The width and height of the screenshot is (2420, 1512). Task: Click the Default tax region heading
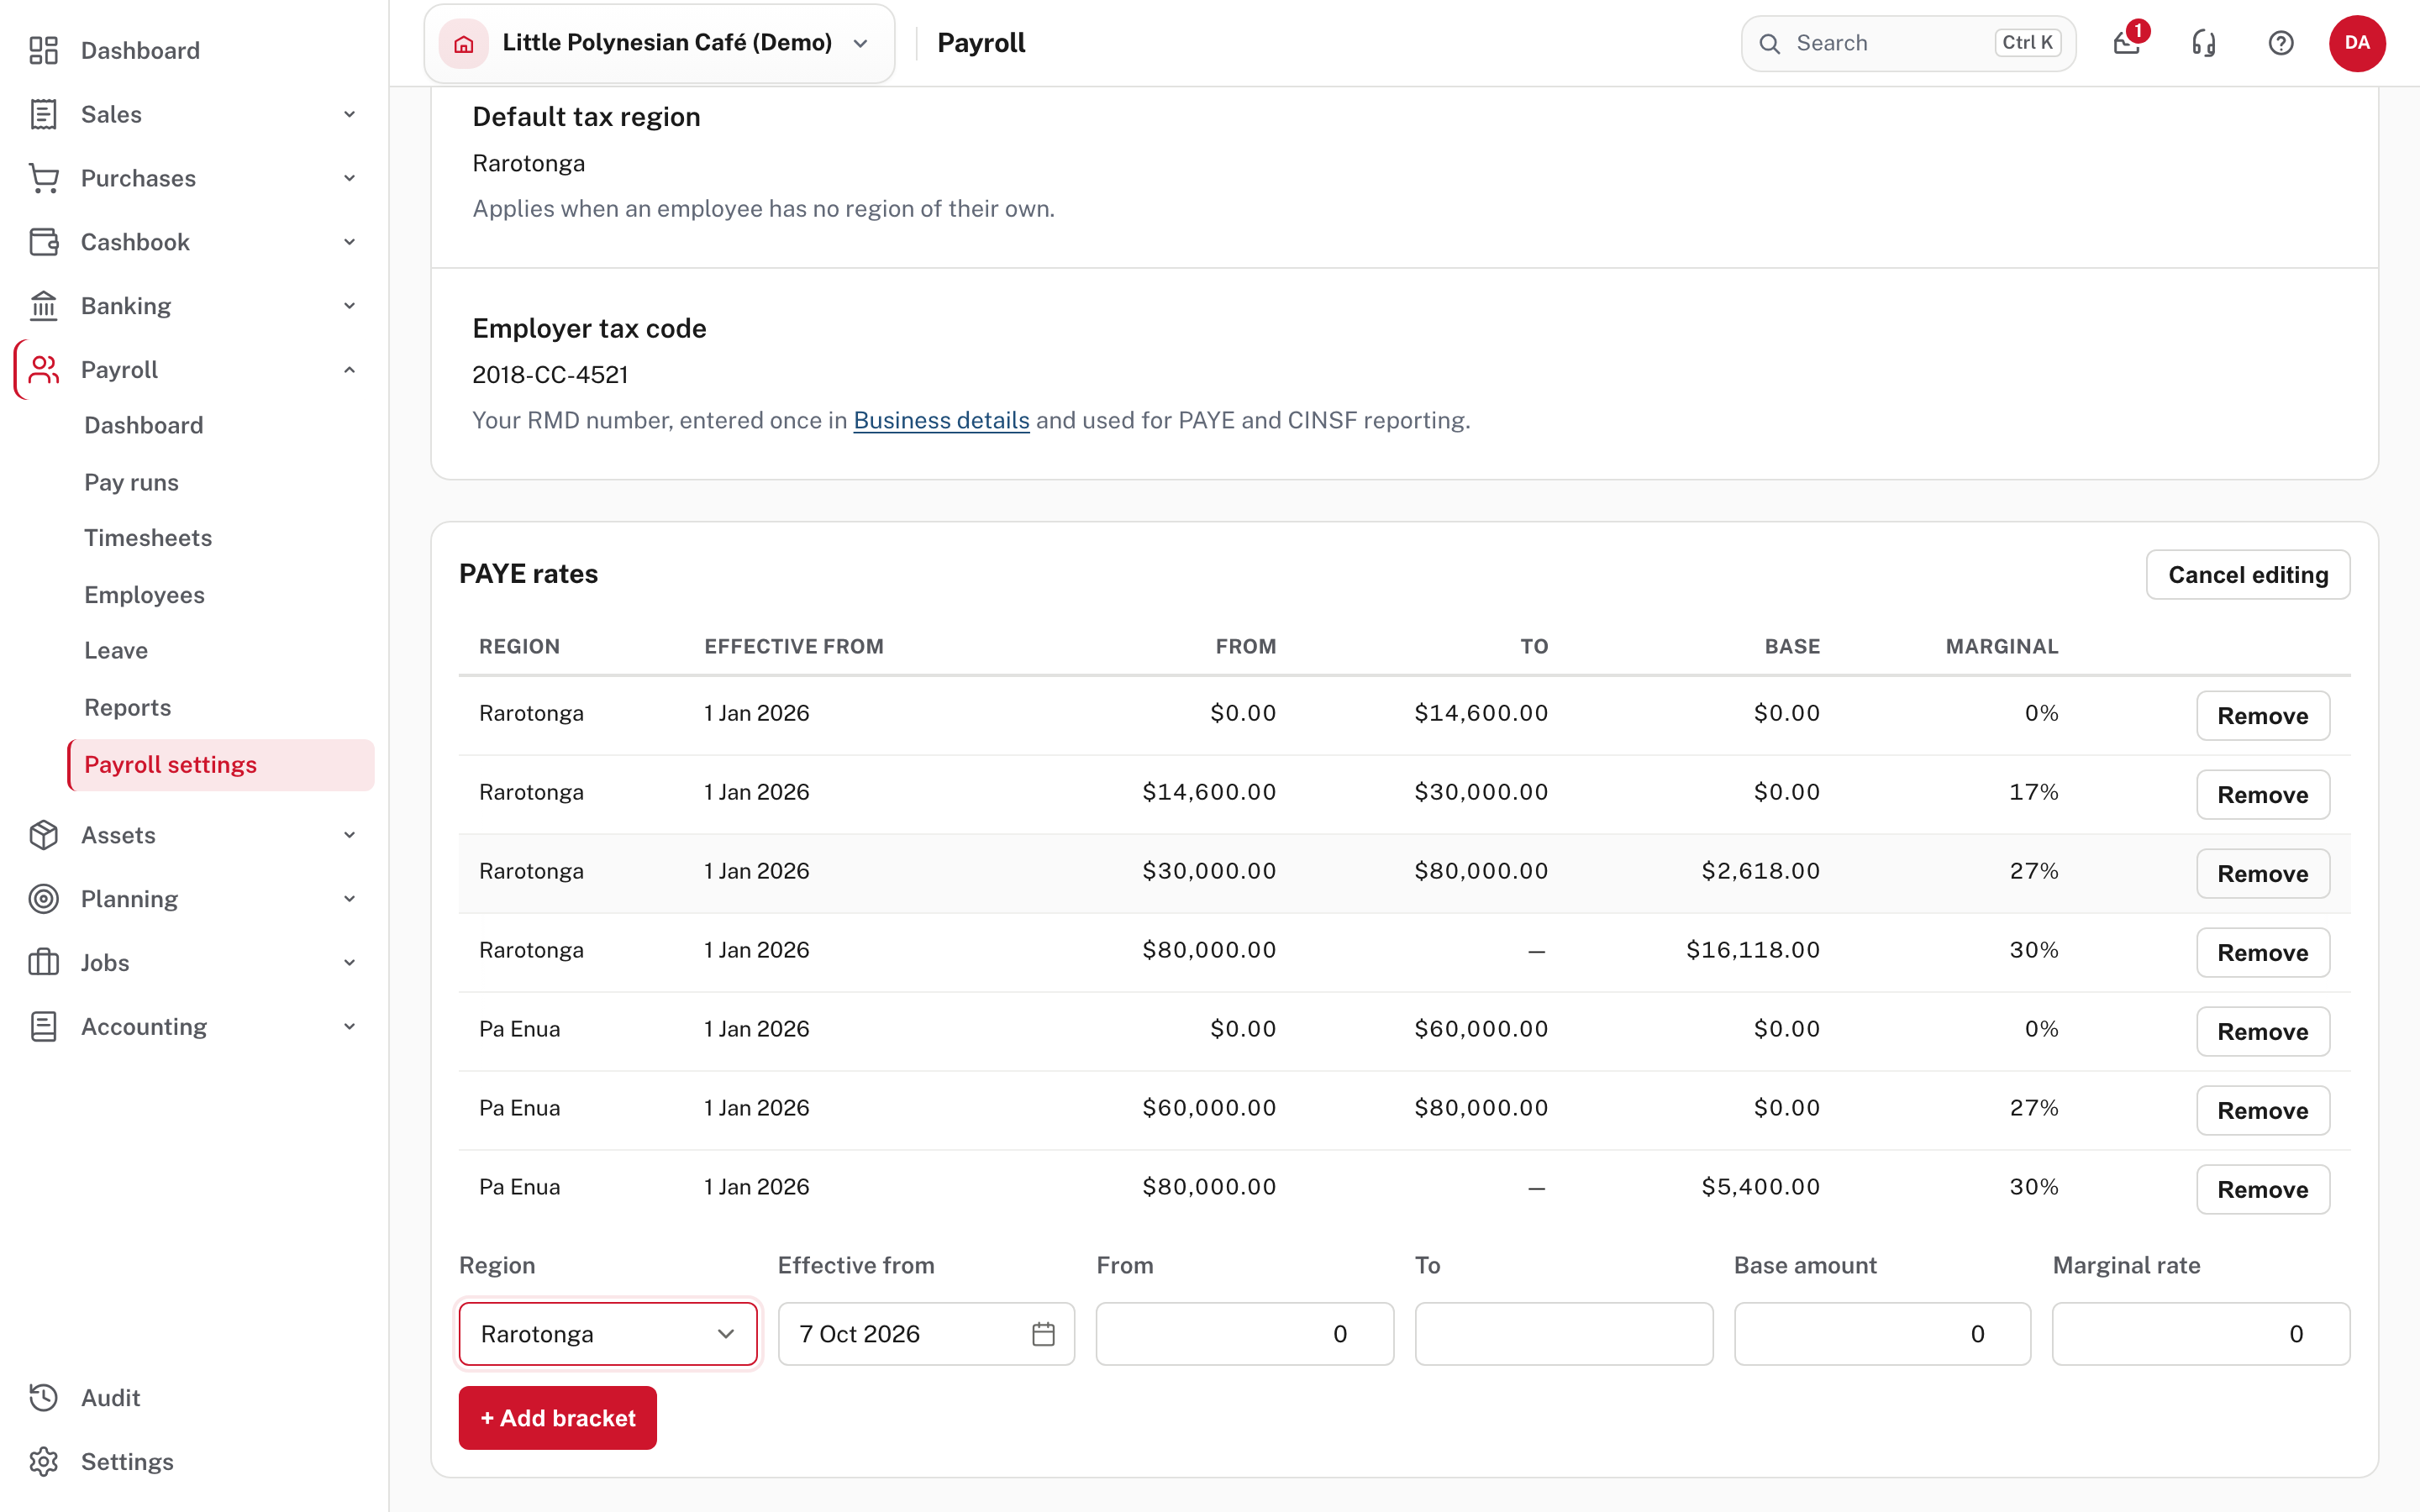(x=586, y=117)
